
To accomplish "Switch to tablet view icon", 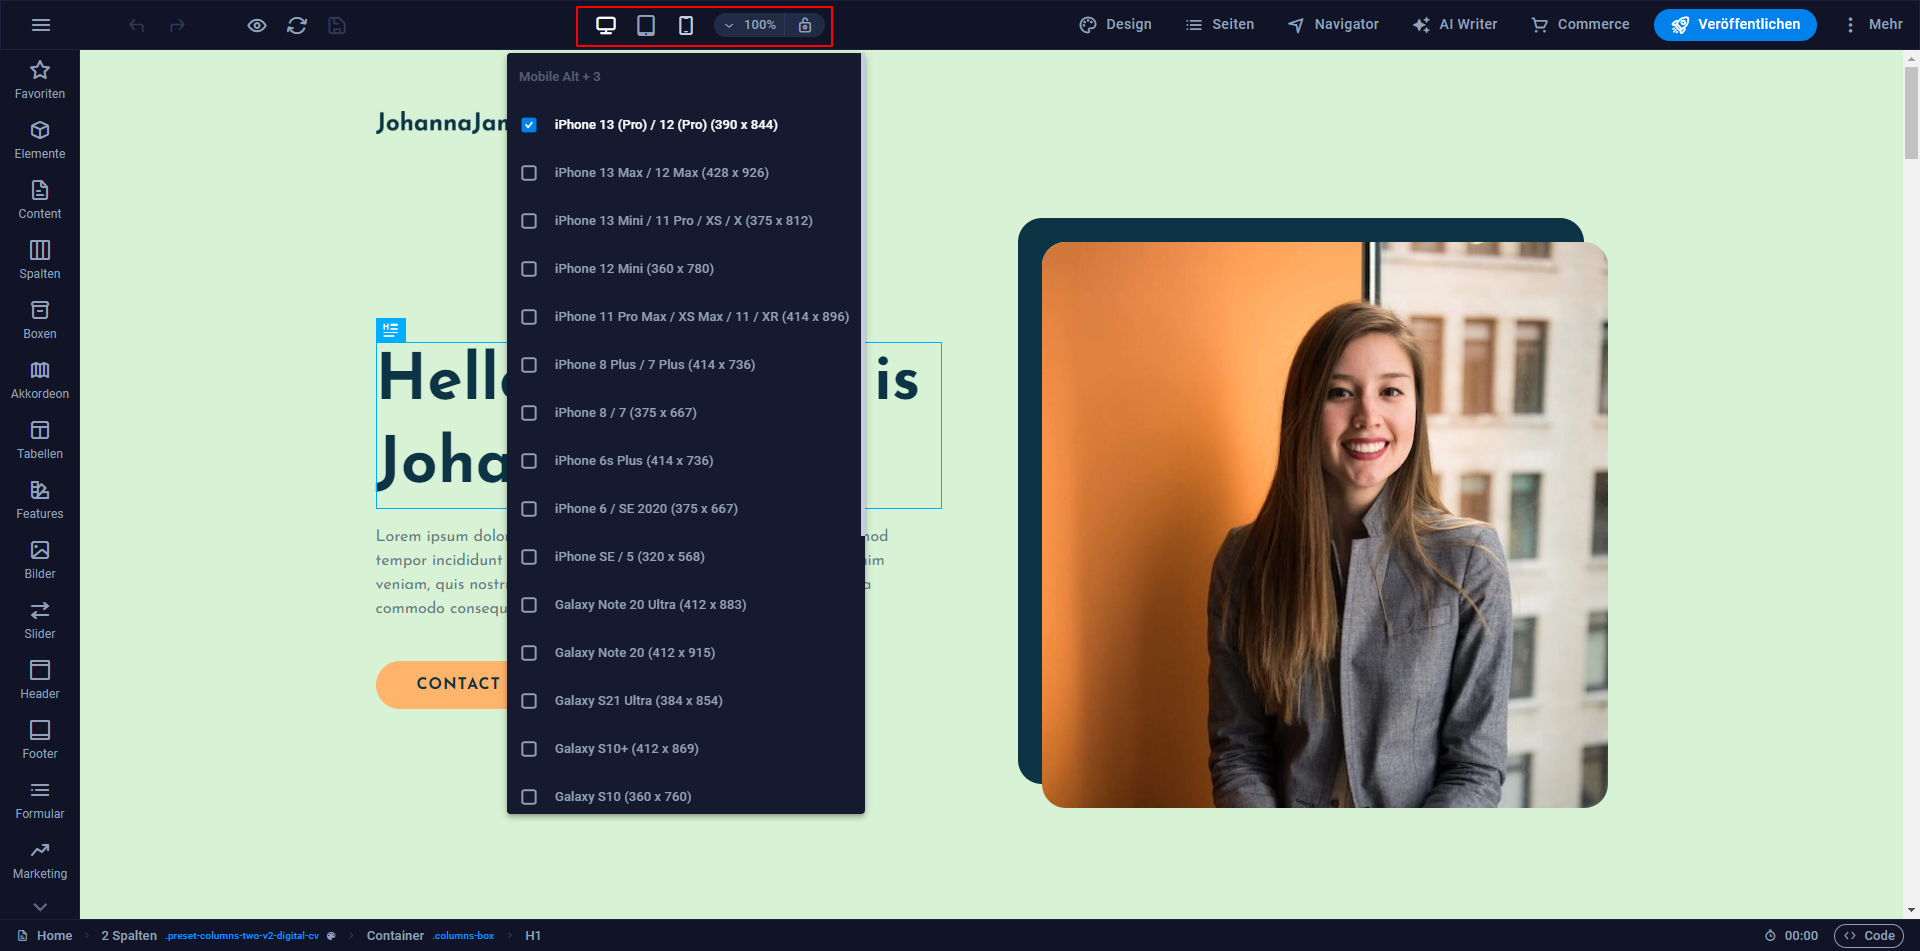I will (646, 25).
